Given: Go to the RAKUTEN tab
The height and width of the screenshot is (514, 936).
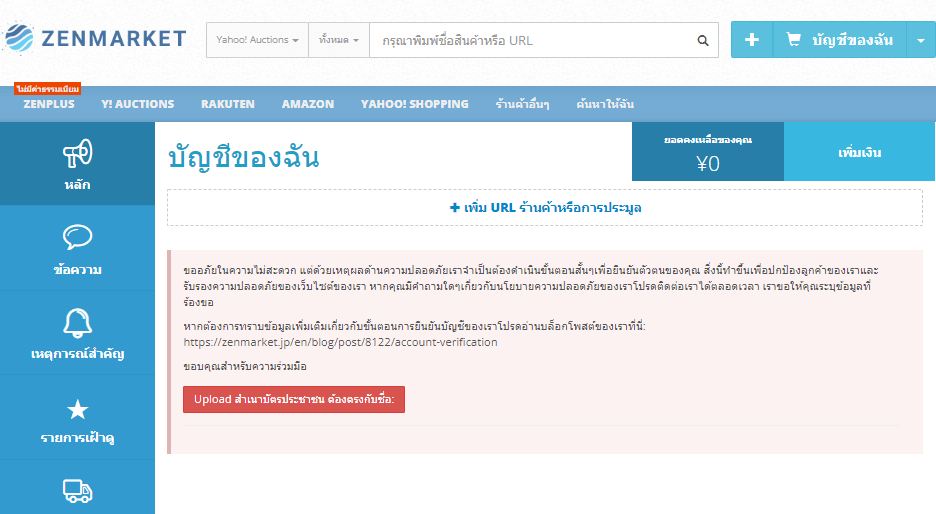Looking at the screenshot, I should [227, 104].
